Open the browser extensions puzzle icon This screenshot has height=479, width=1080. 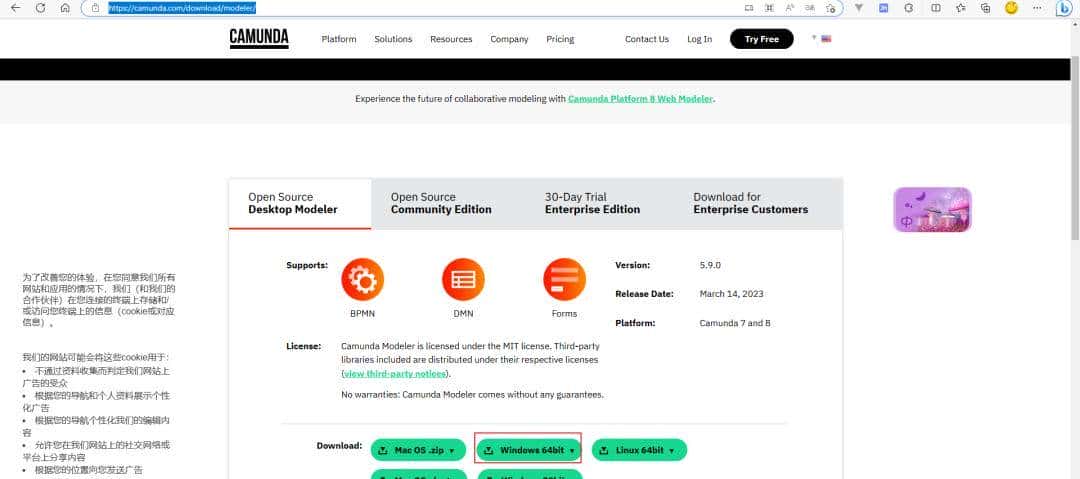pos(908,8)
